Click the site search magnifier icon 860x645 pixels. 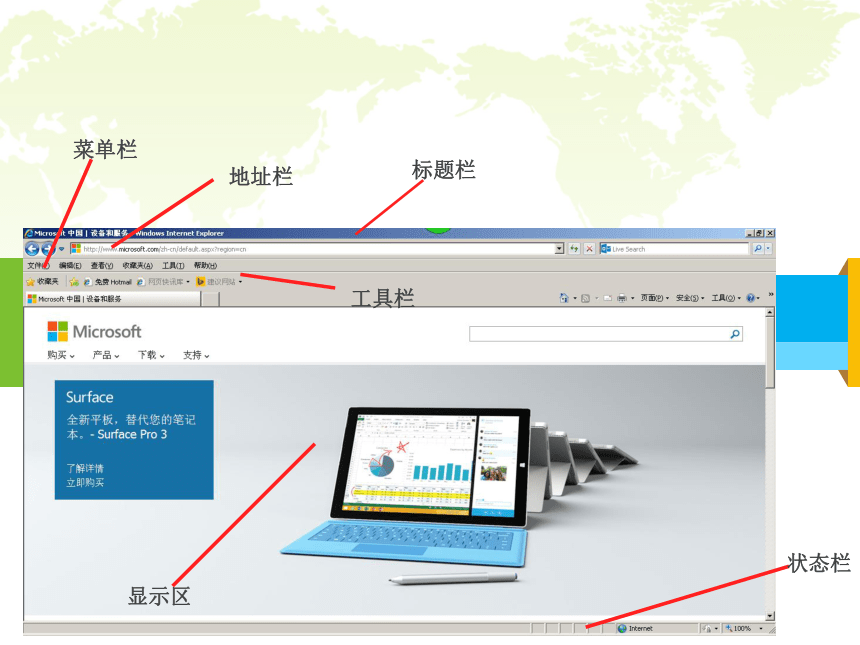pos(735,334)
